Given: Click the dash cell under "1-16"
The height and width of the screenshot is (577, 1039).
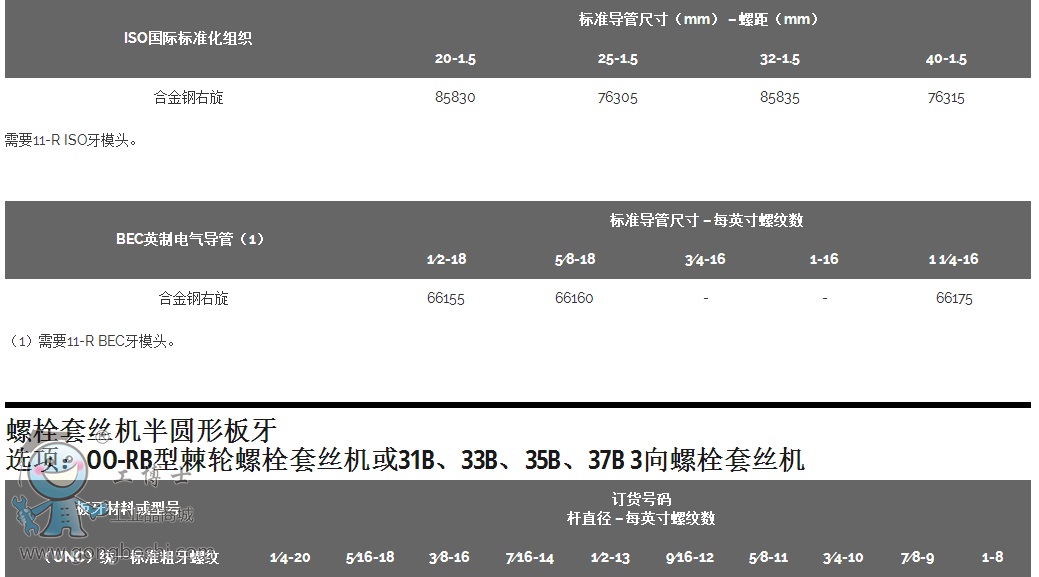Looking at the screenshot, I should (x=824, y=299).
